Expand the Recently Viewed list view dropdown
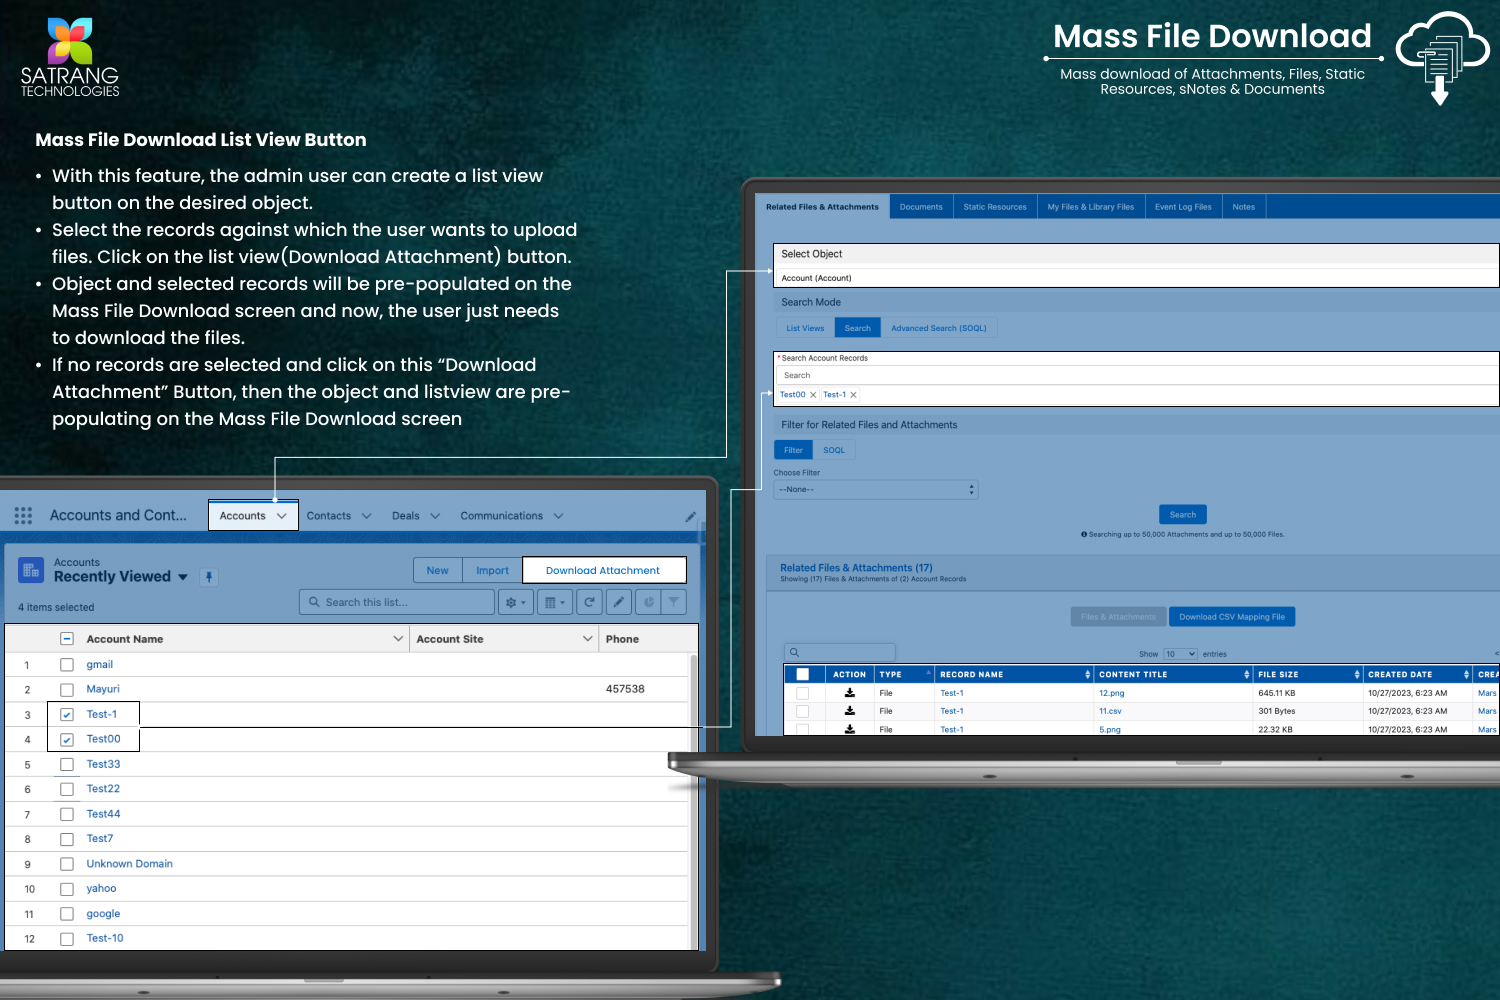Viewport: 1500px width, 1000px height. point(183,577)
